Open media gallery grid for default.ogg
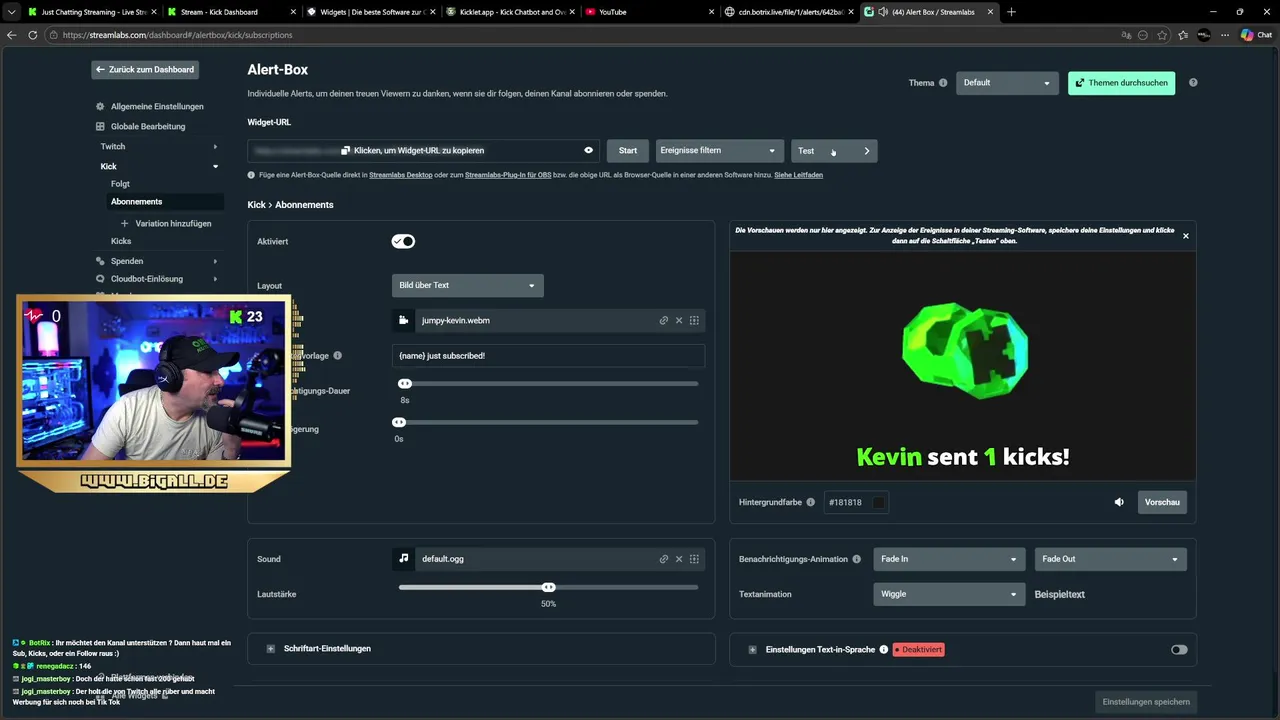 [x=694, y=559]
